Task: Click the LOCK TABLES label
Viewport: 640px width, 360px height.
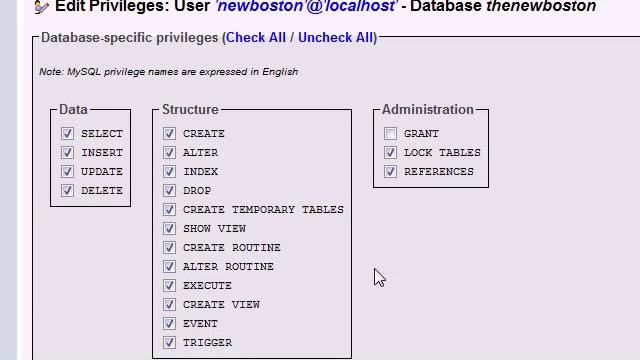Action: (x=442, y=153)
